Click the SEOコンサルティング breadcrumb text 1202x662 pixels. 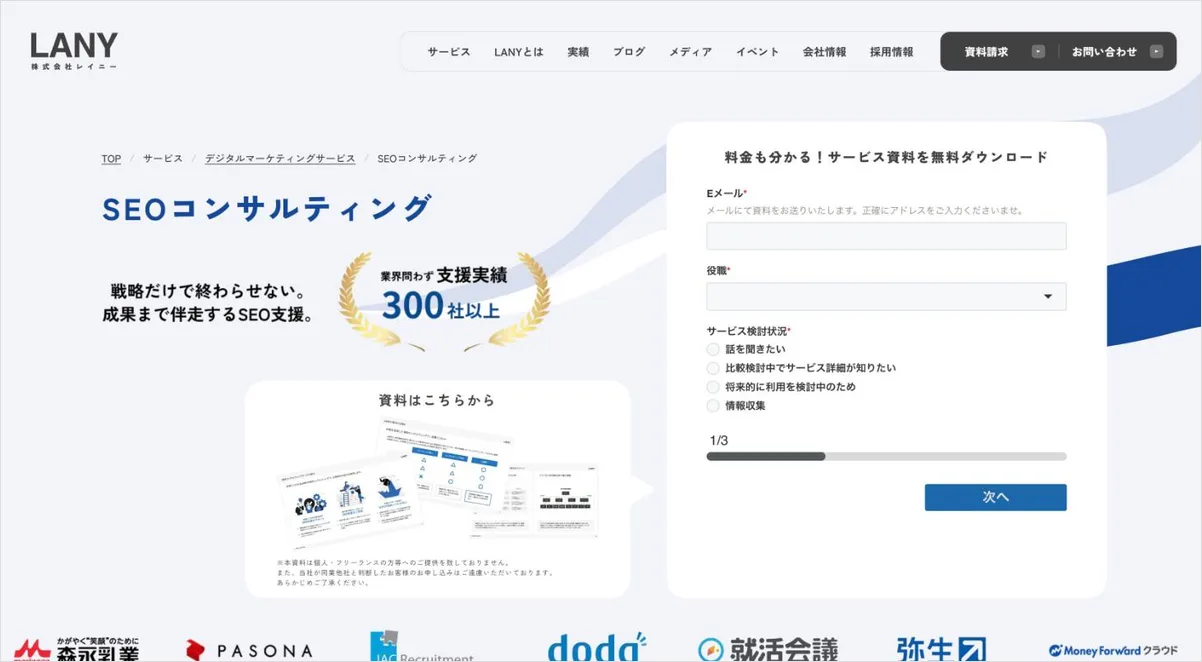427,159
